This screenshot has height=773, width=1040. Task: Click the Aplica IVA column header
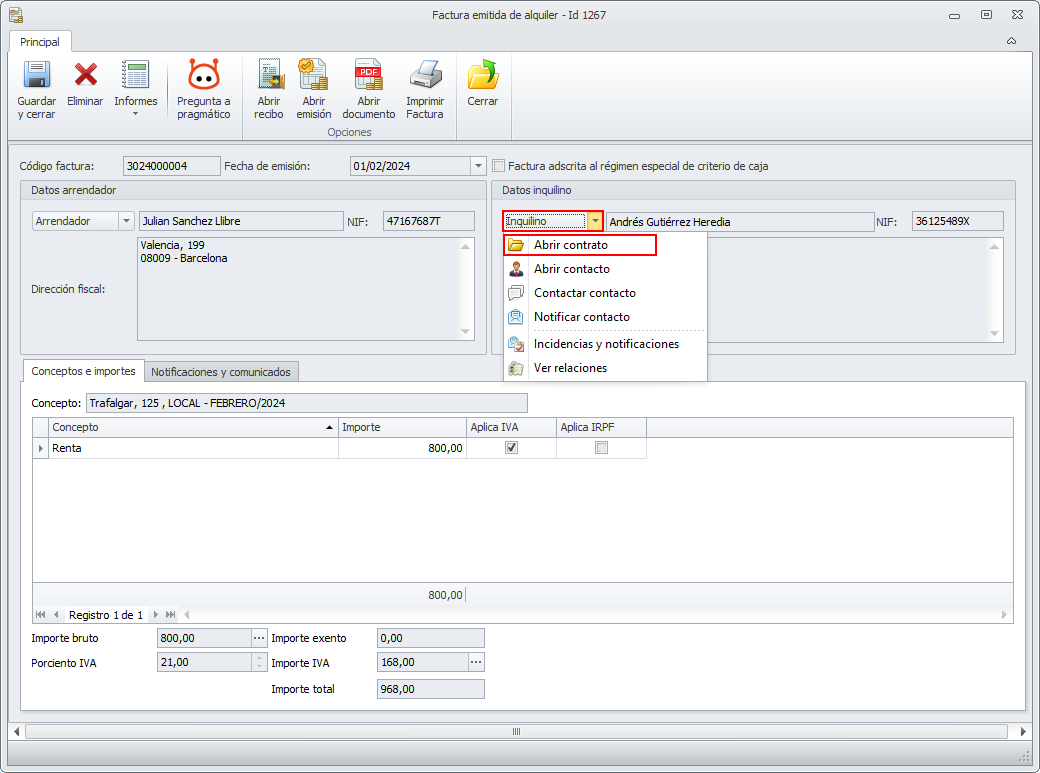pos(511,427)
